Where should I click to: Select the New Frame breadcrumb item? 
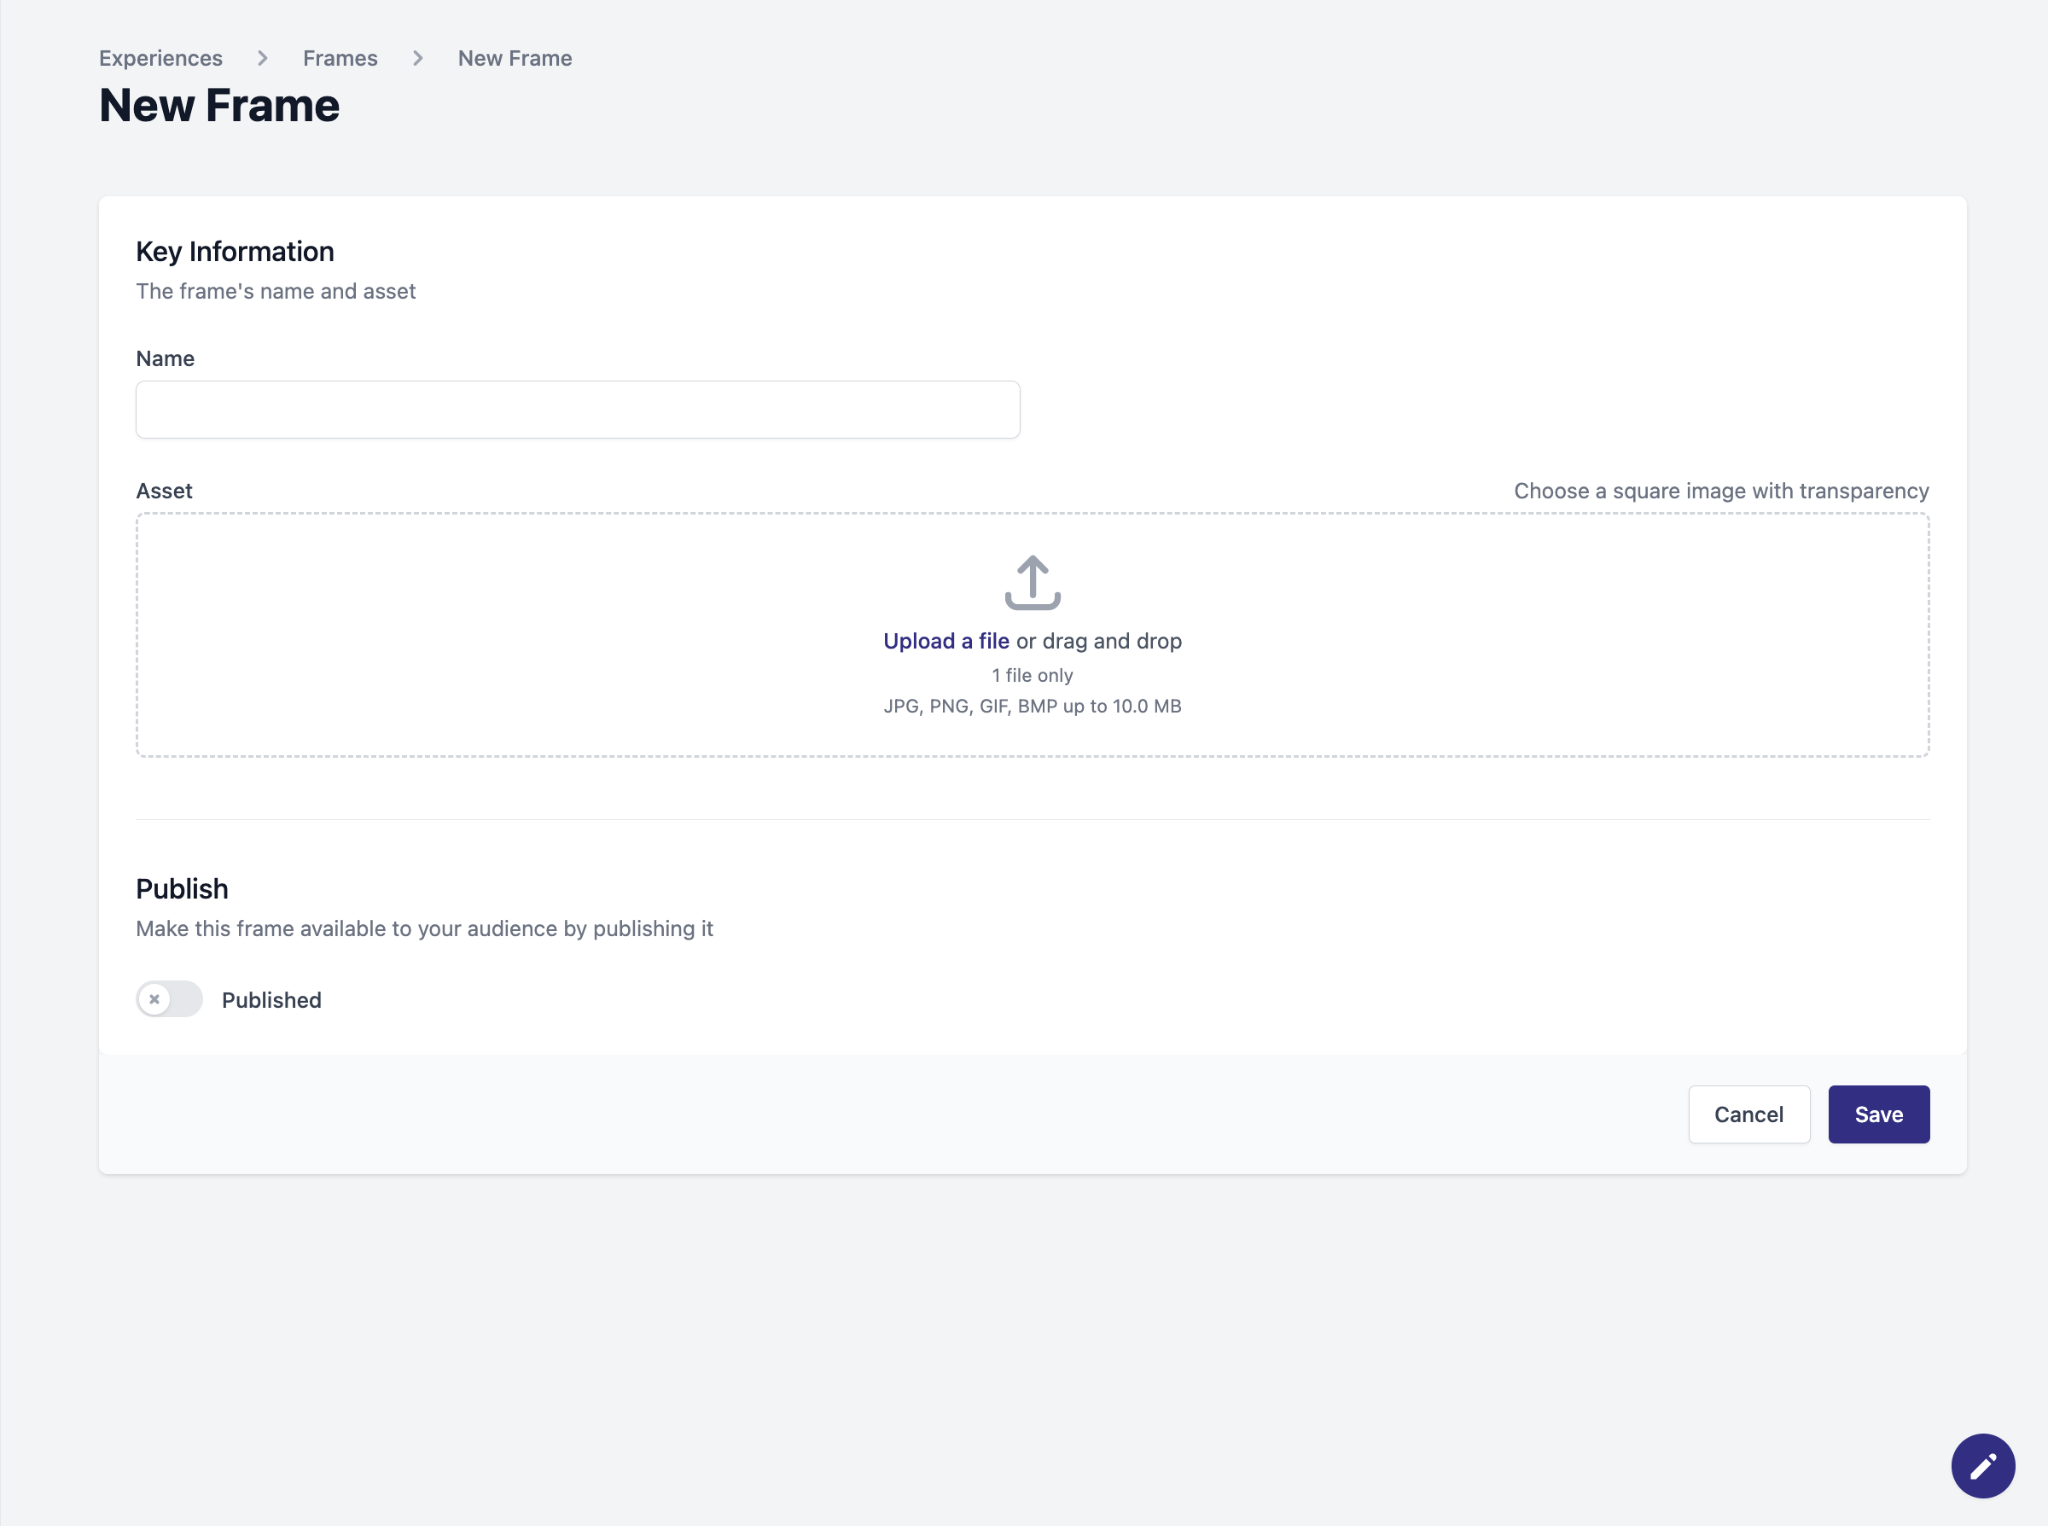pyautogui.click(x=514, y=58)
